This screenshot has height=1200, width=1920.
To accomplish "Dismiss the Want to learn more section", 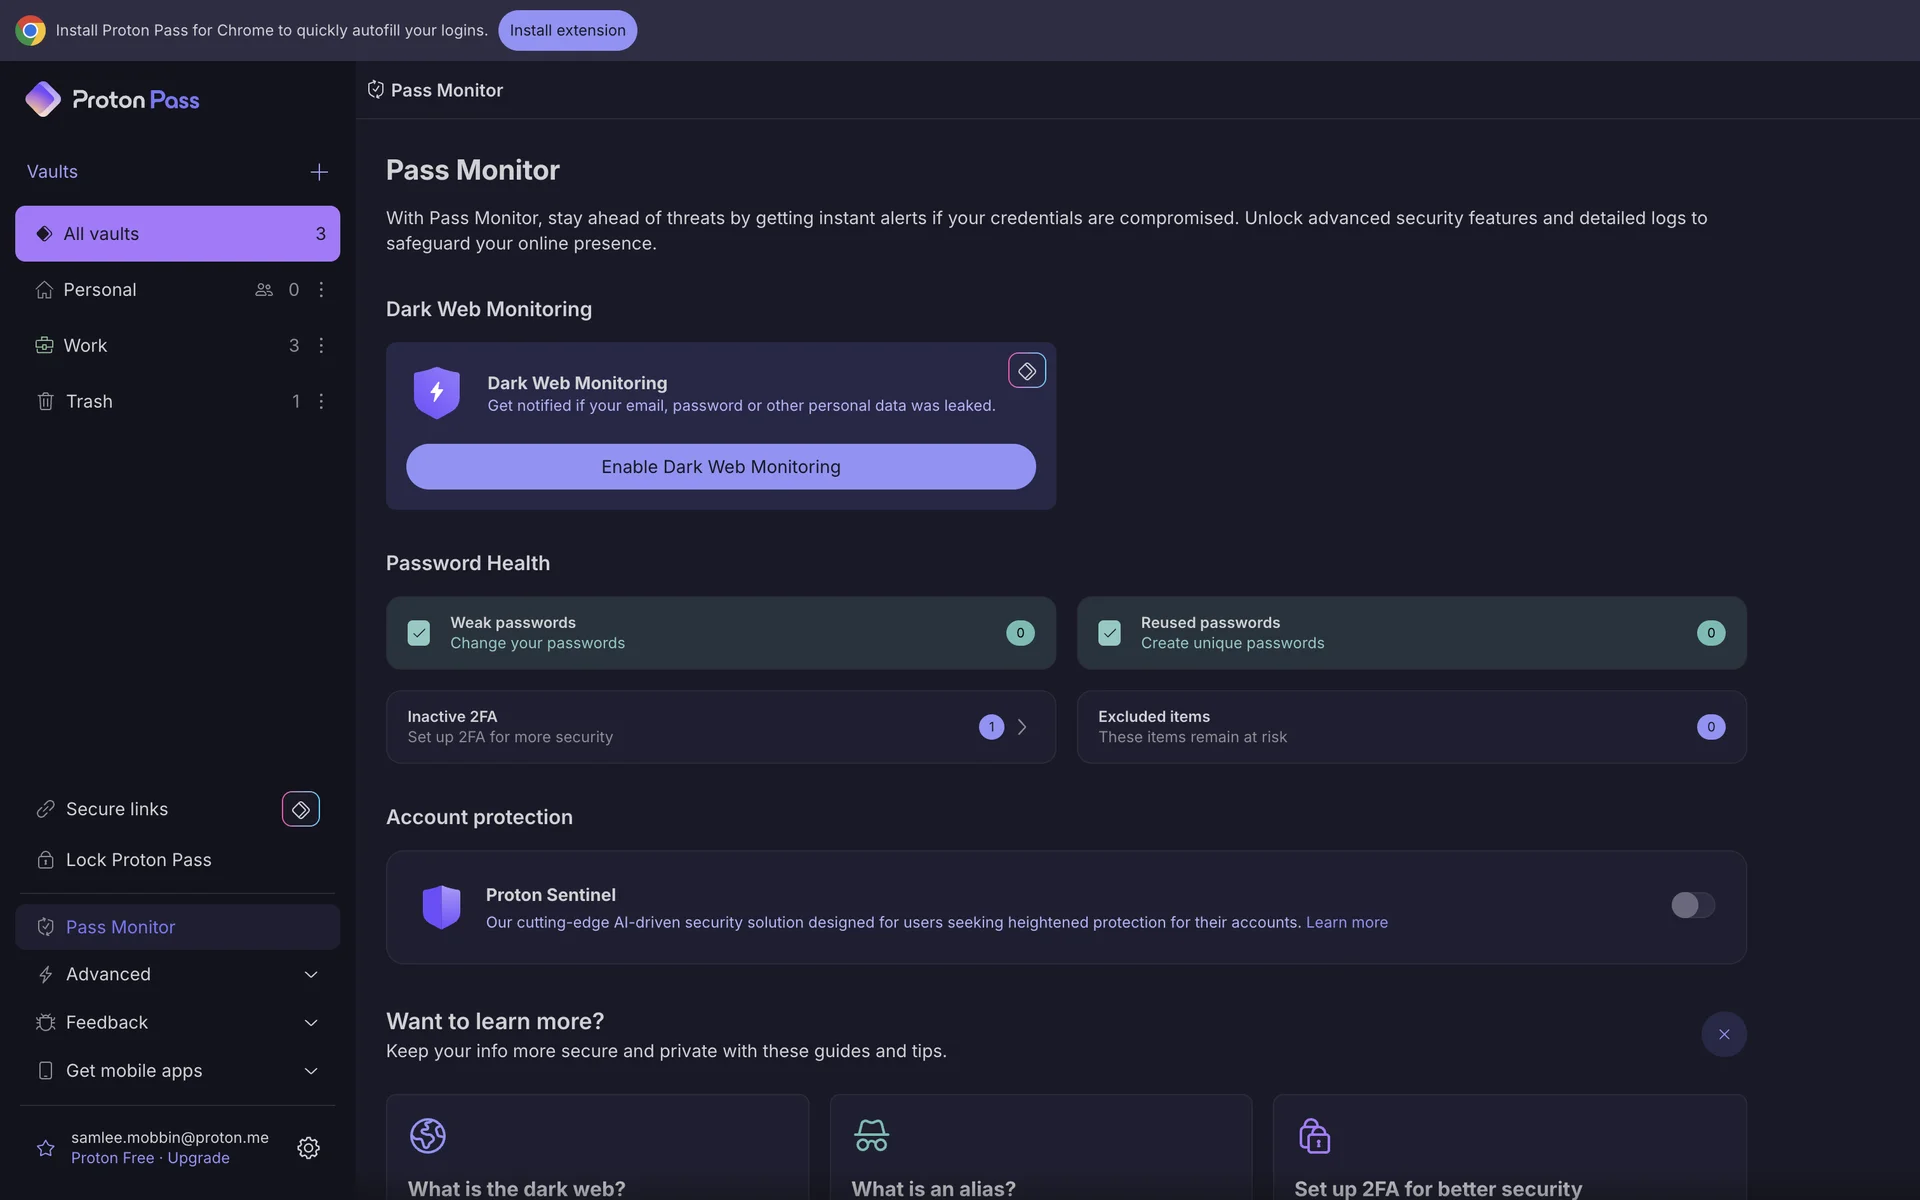I will click(1723, 1034).
